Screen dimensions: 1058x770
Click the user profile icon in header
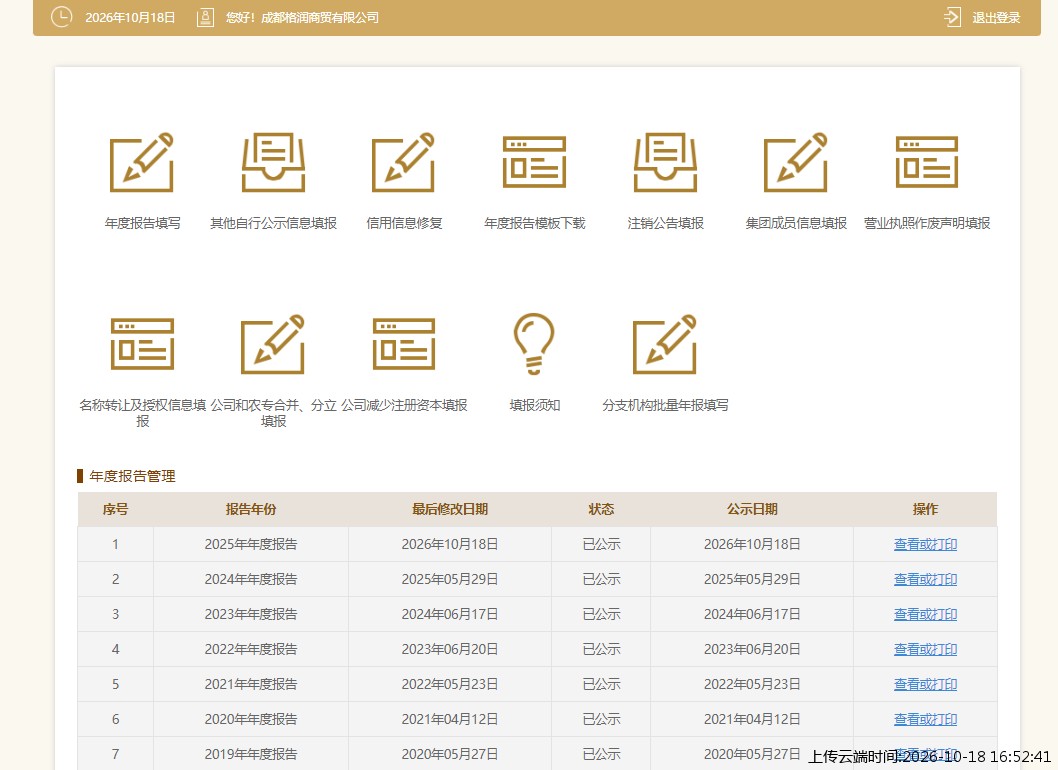point(205,18)
